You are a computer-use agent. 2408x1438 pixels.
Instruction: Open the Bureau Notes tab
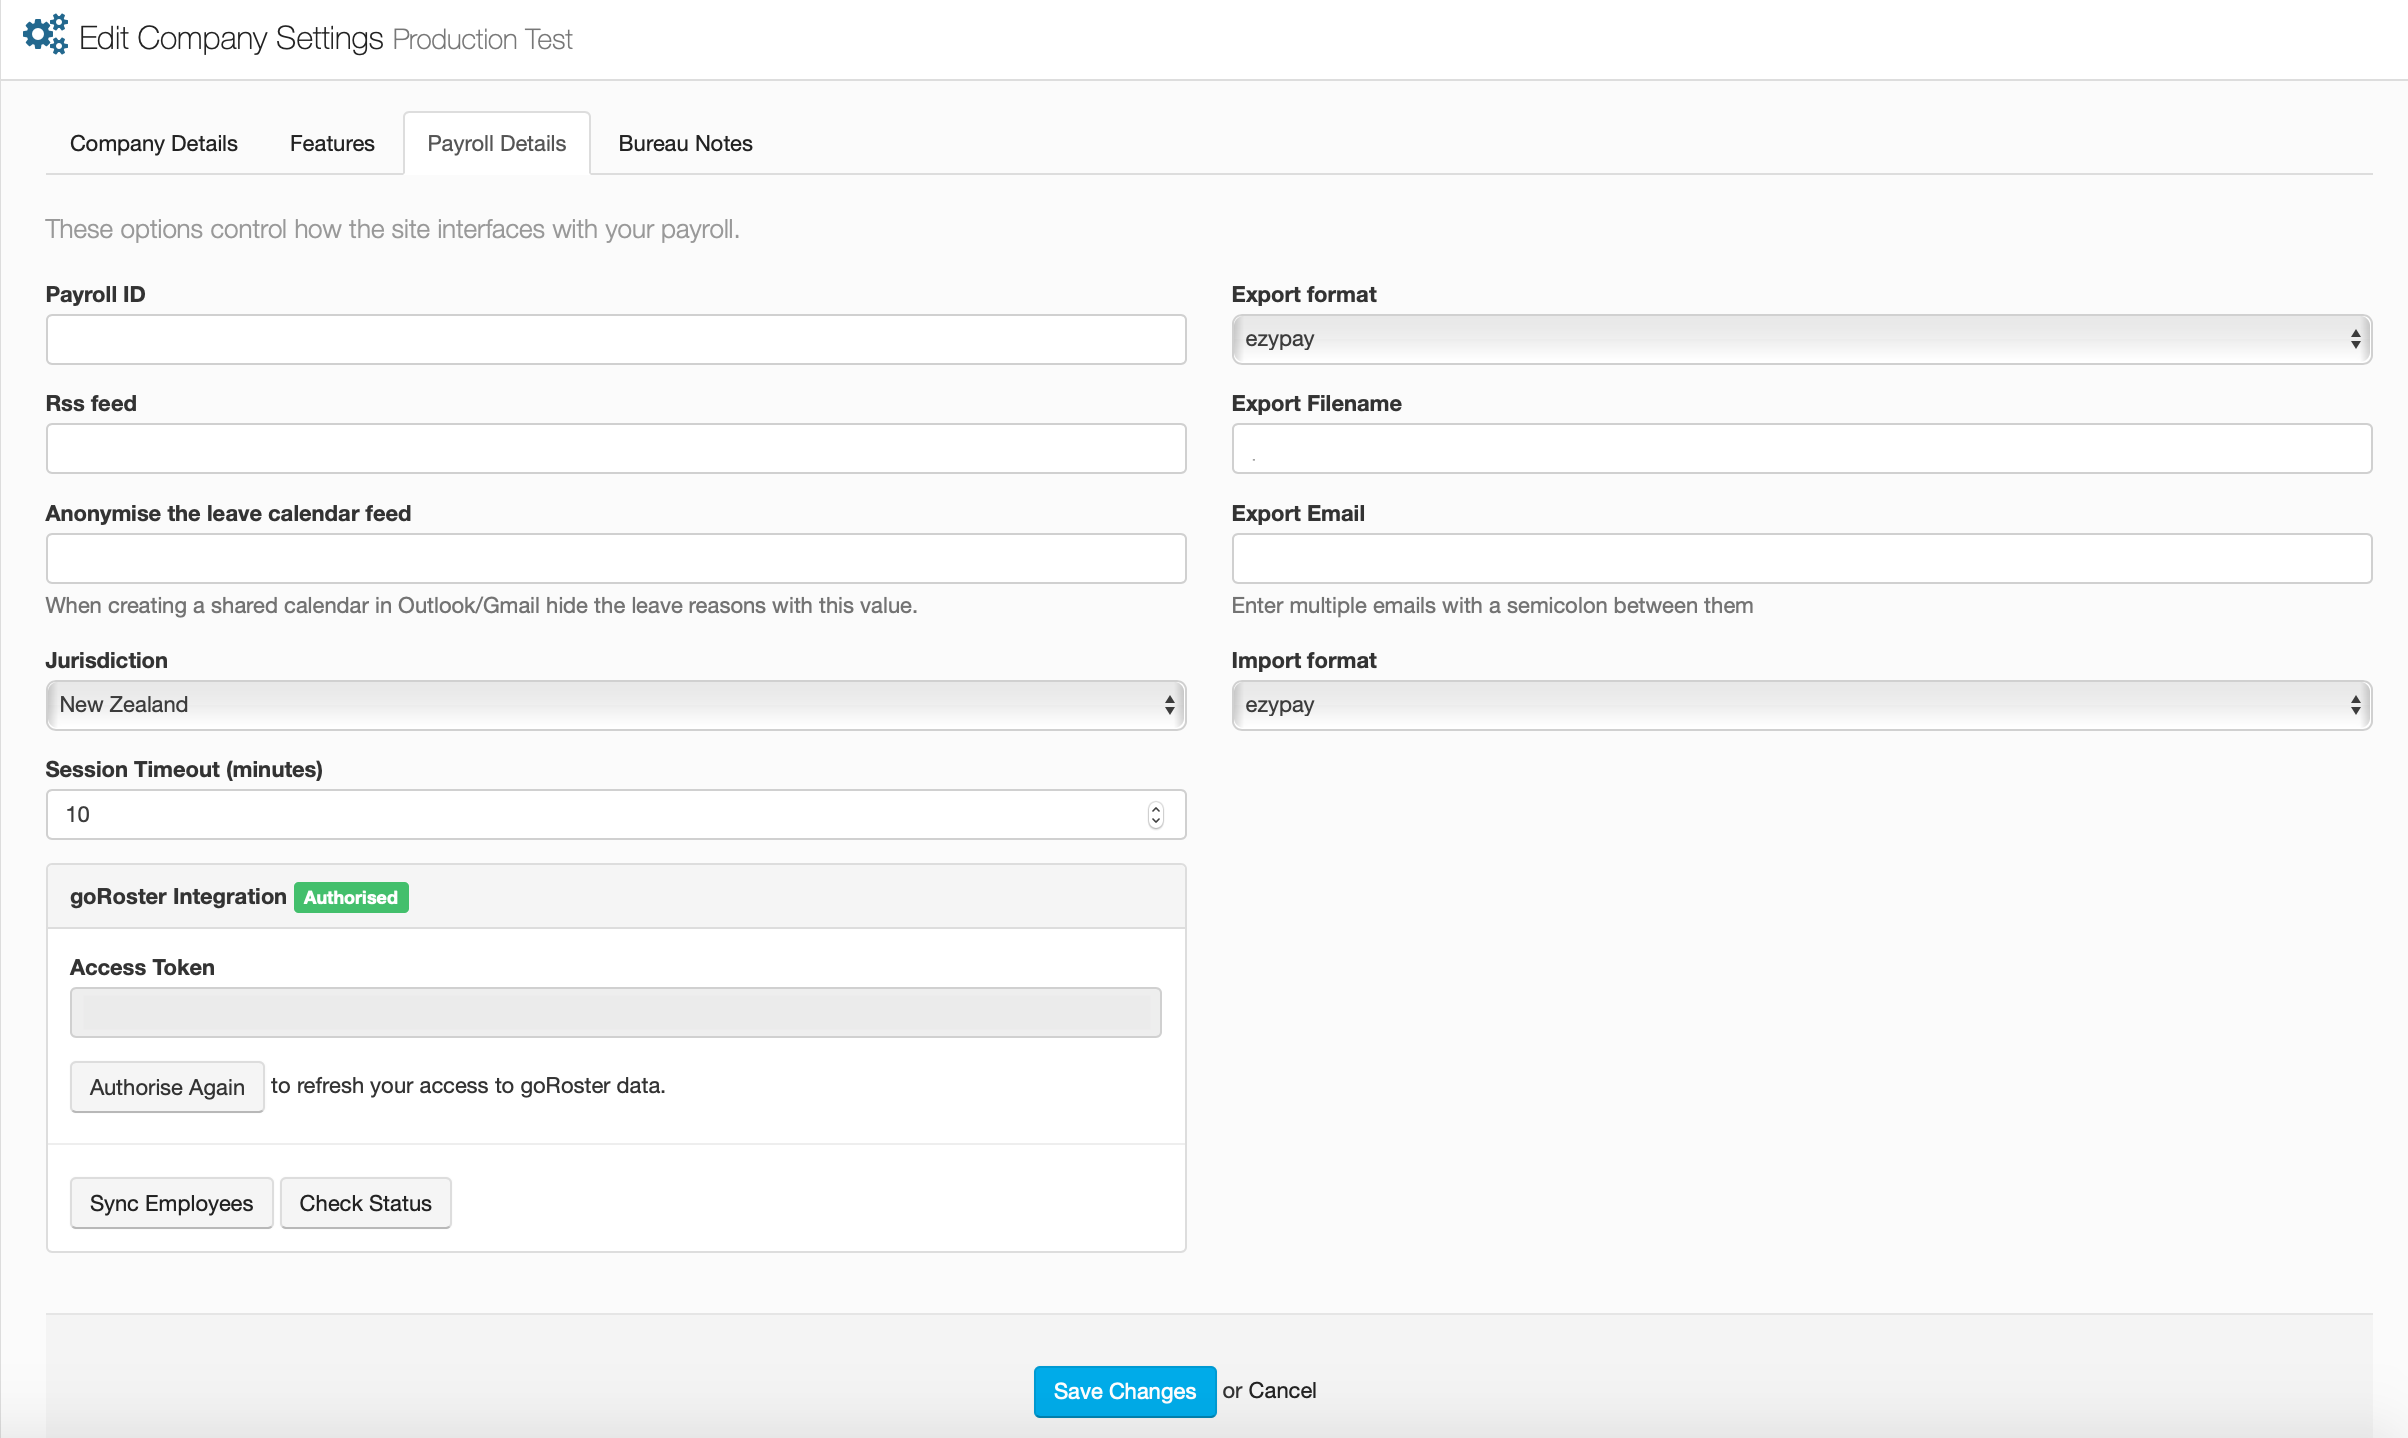tap(685, 143)
